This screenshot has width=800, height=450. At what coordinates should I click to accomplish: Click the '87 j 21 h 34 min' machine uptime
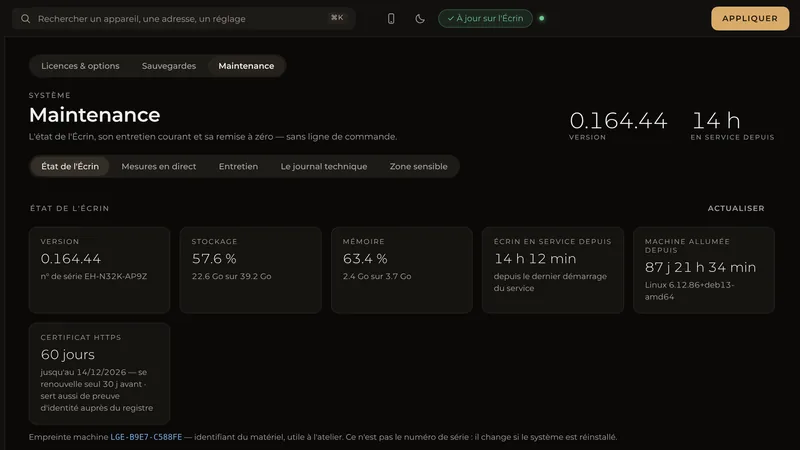click(x=700, y=267)
